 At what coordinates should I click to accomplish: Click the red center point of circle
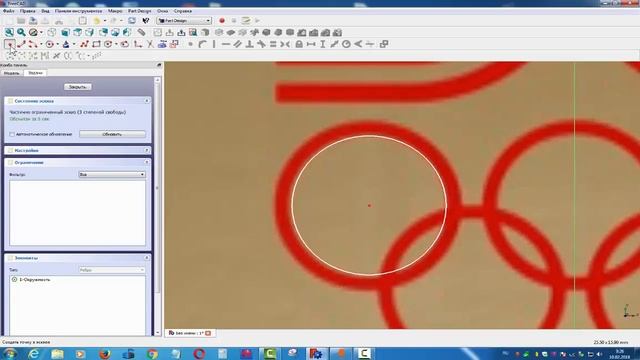[x=369, y=205]
